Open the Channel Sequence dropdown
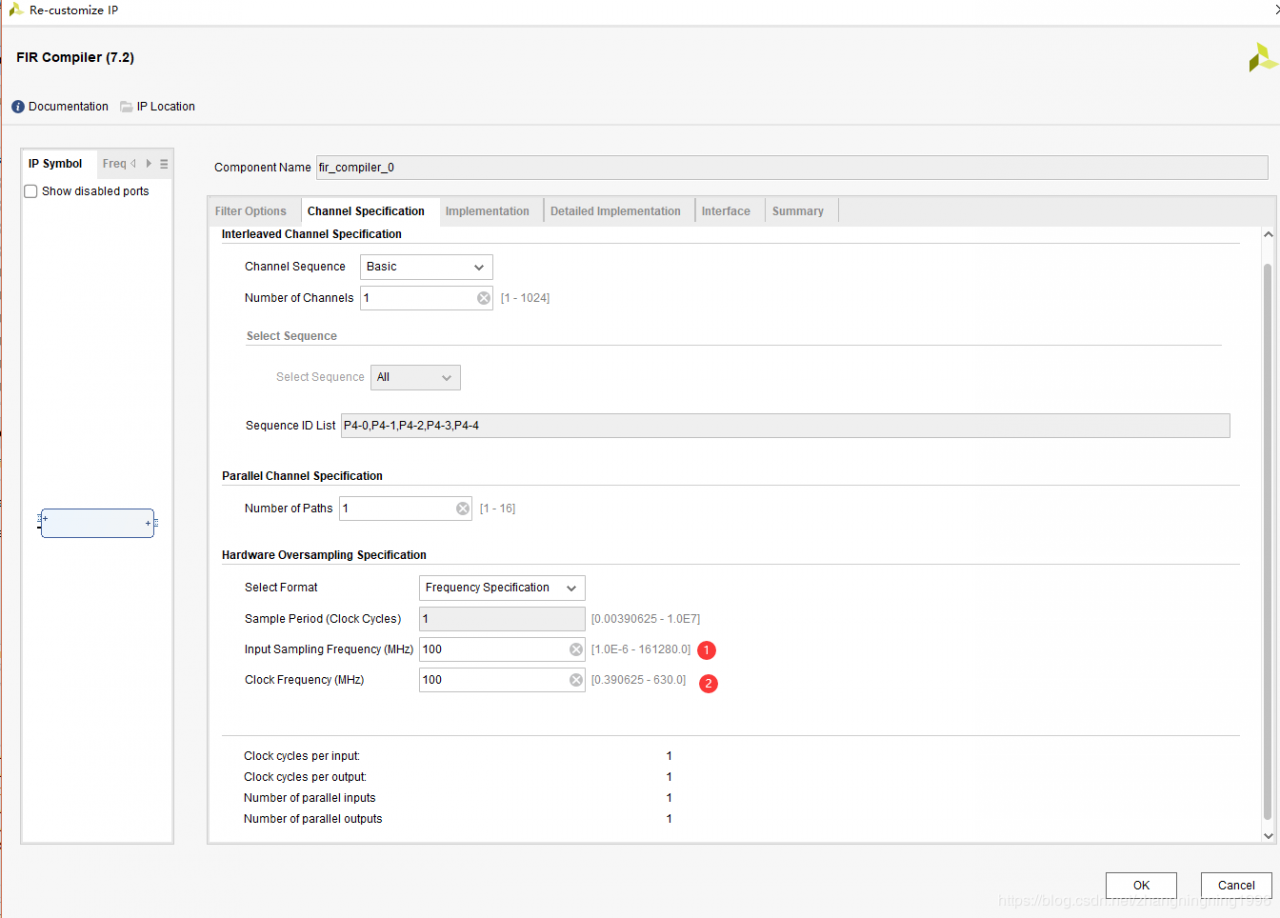The width and height of the screenshot is (1280, 918). coord(426,267)
